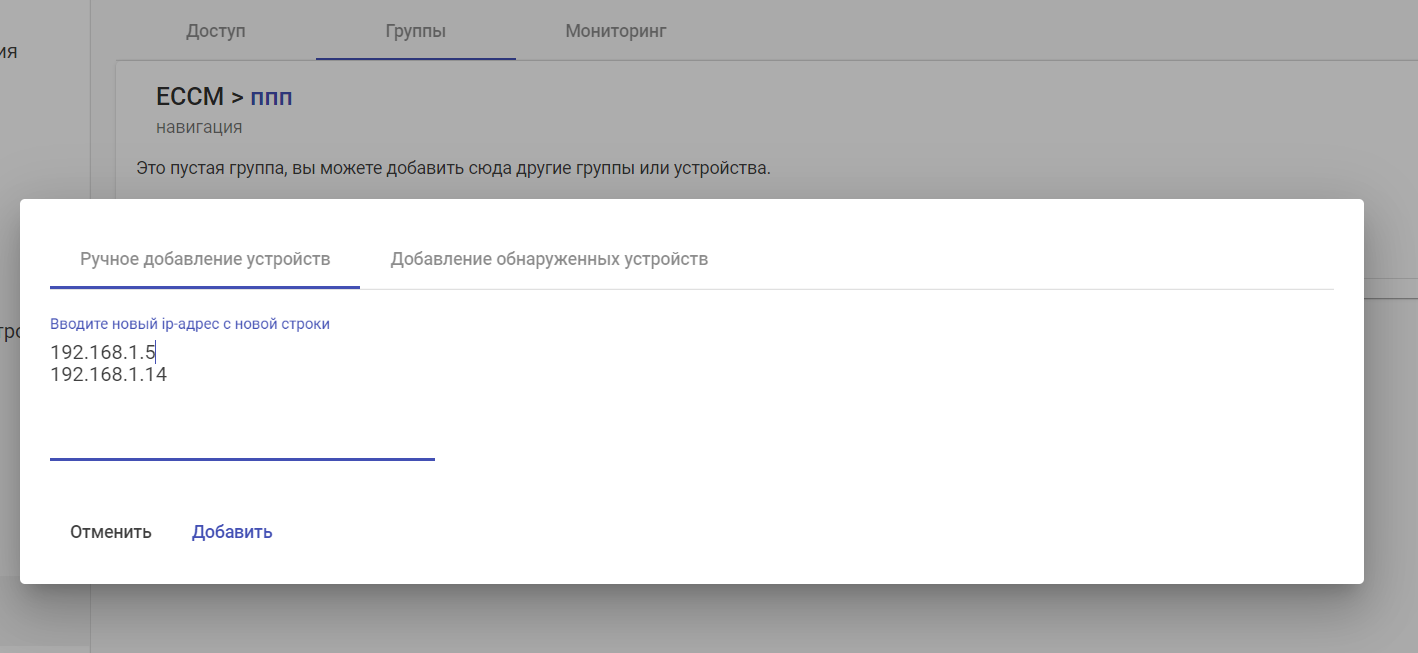Click the empty group message text
The image size is (1418, 653).
(x=453, y=167)
